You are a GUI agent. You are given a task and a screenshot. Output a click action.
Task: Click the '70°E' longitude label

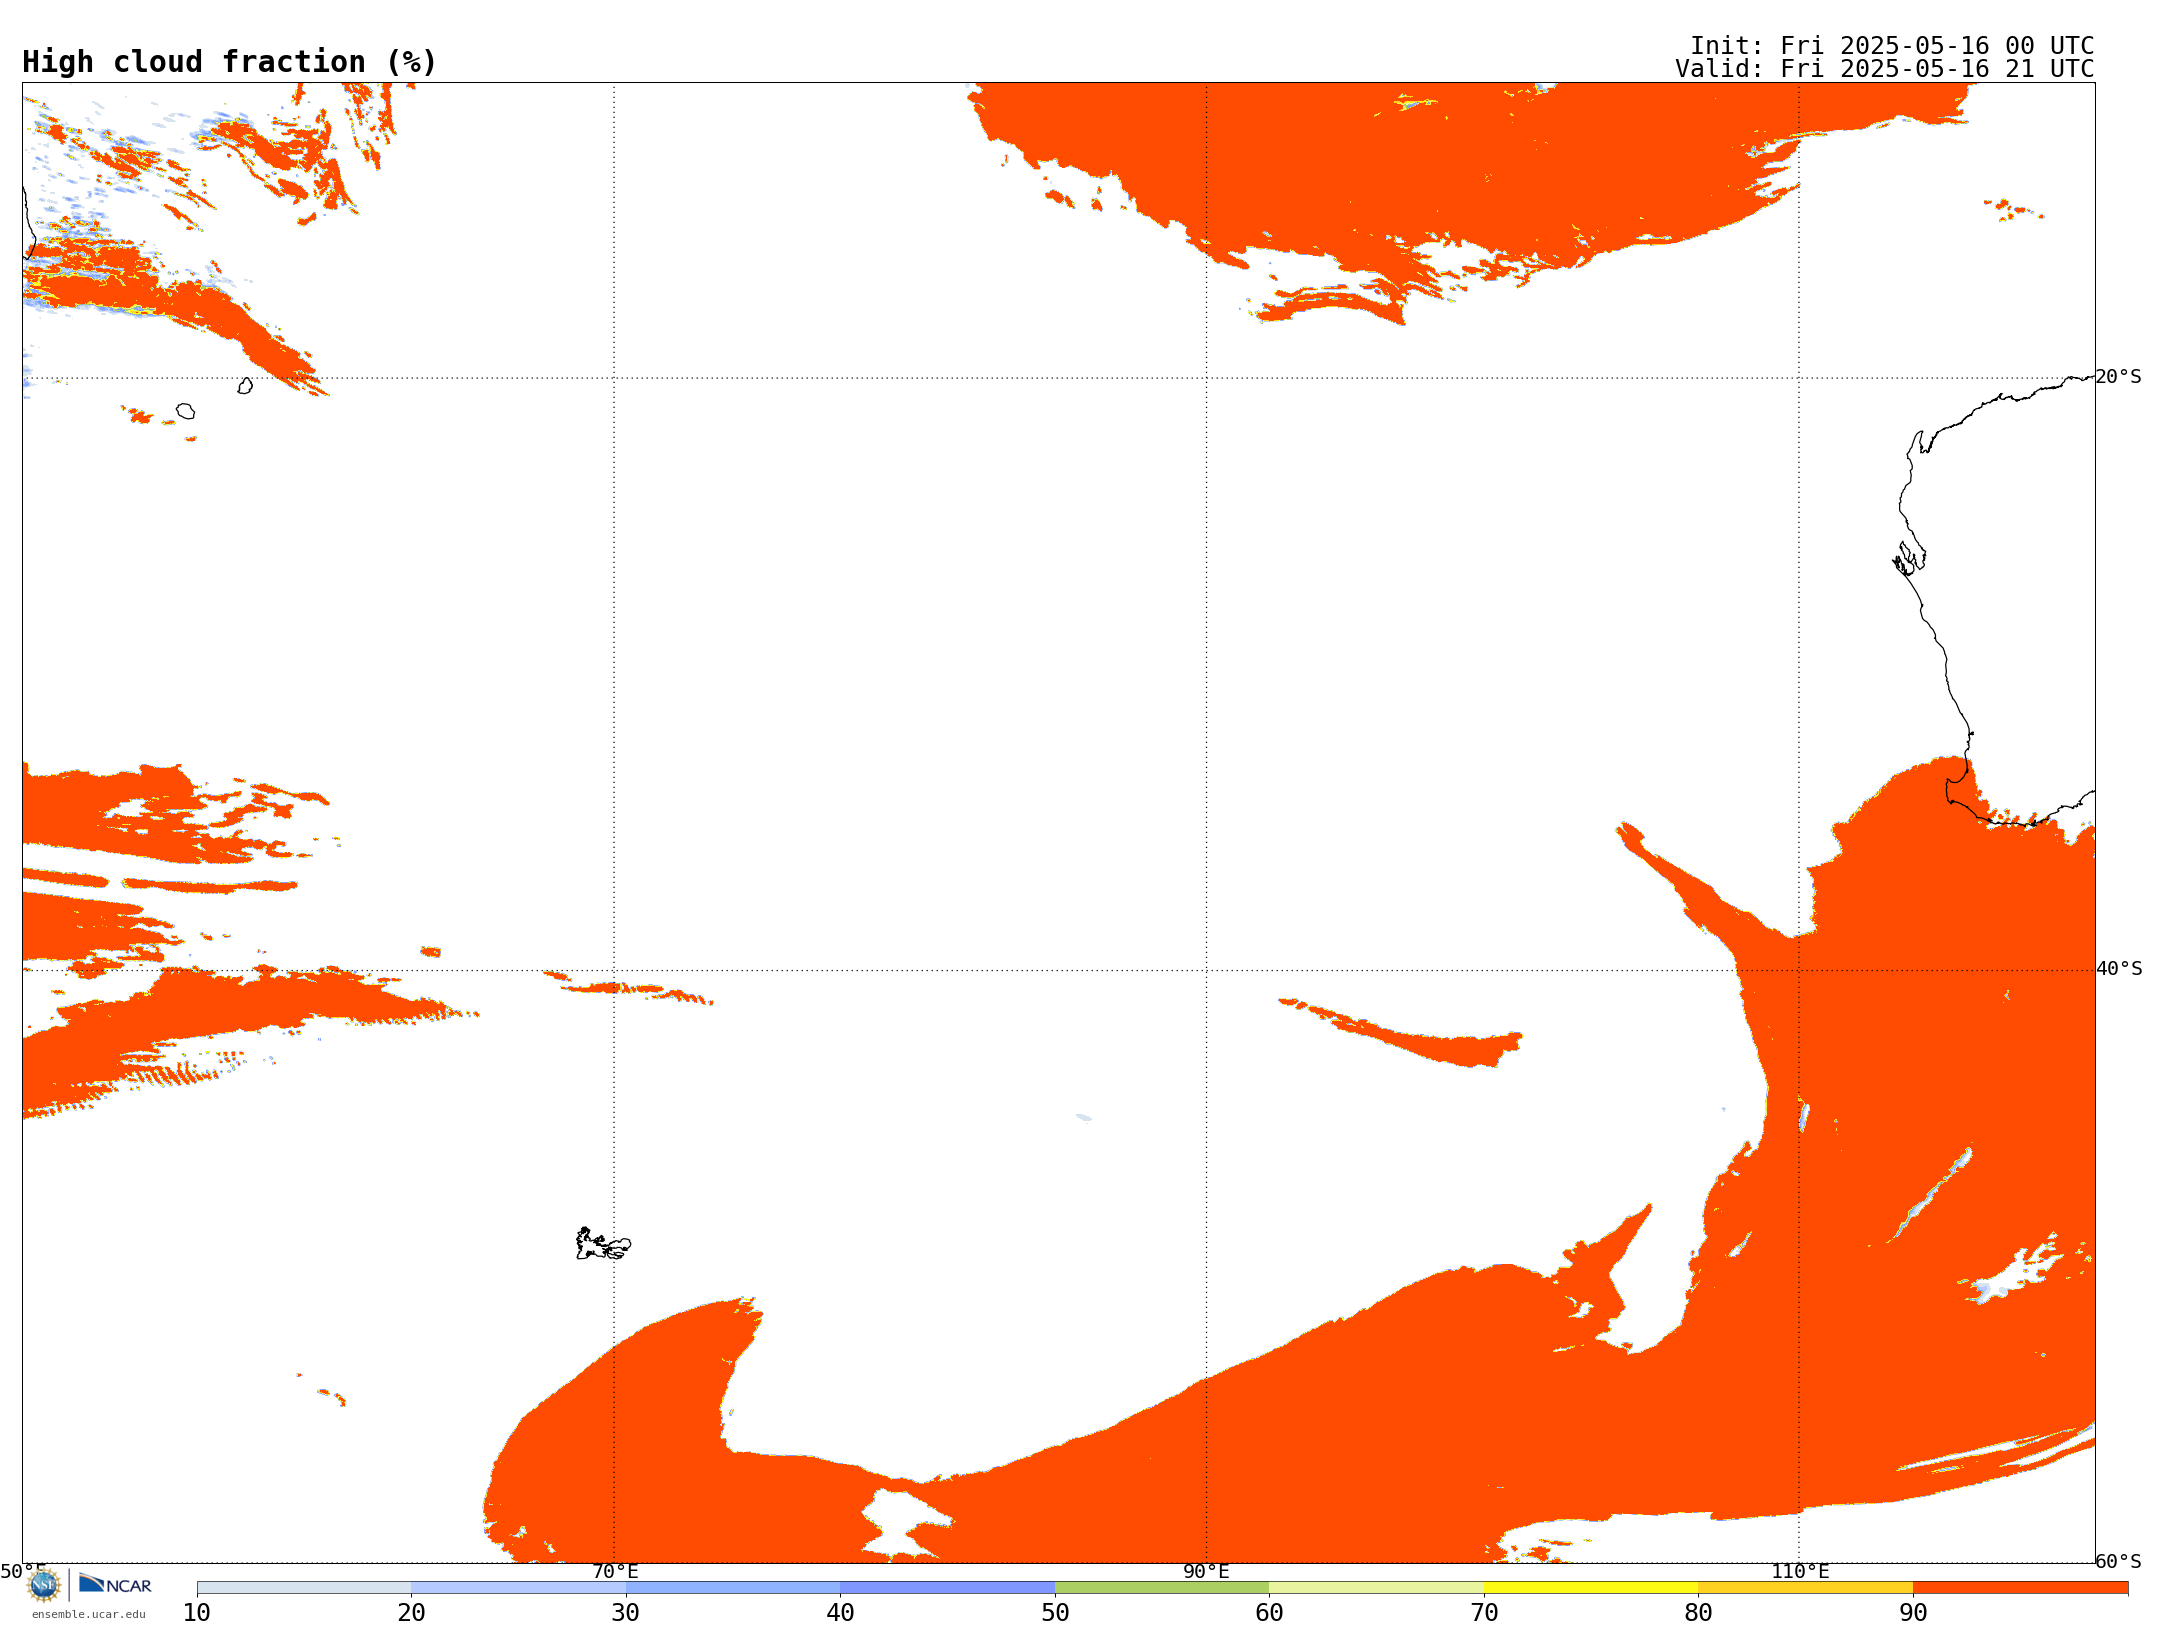click(x=615, y=1571)
